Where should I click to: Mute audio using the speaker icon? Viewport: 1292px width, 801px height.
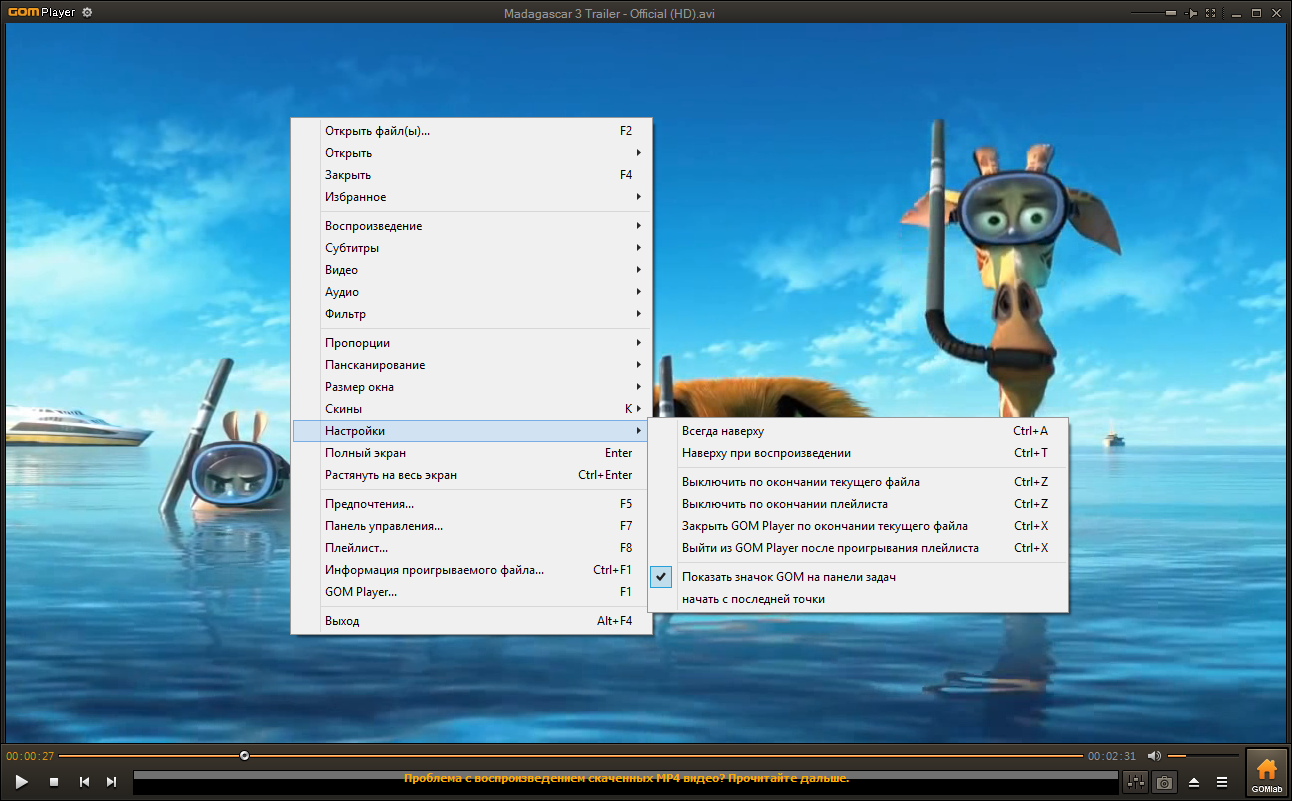(1154, 756)
